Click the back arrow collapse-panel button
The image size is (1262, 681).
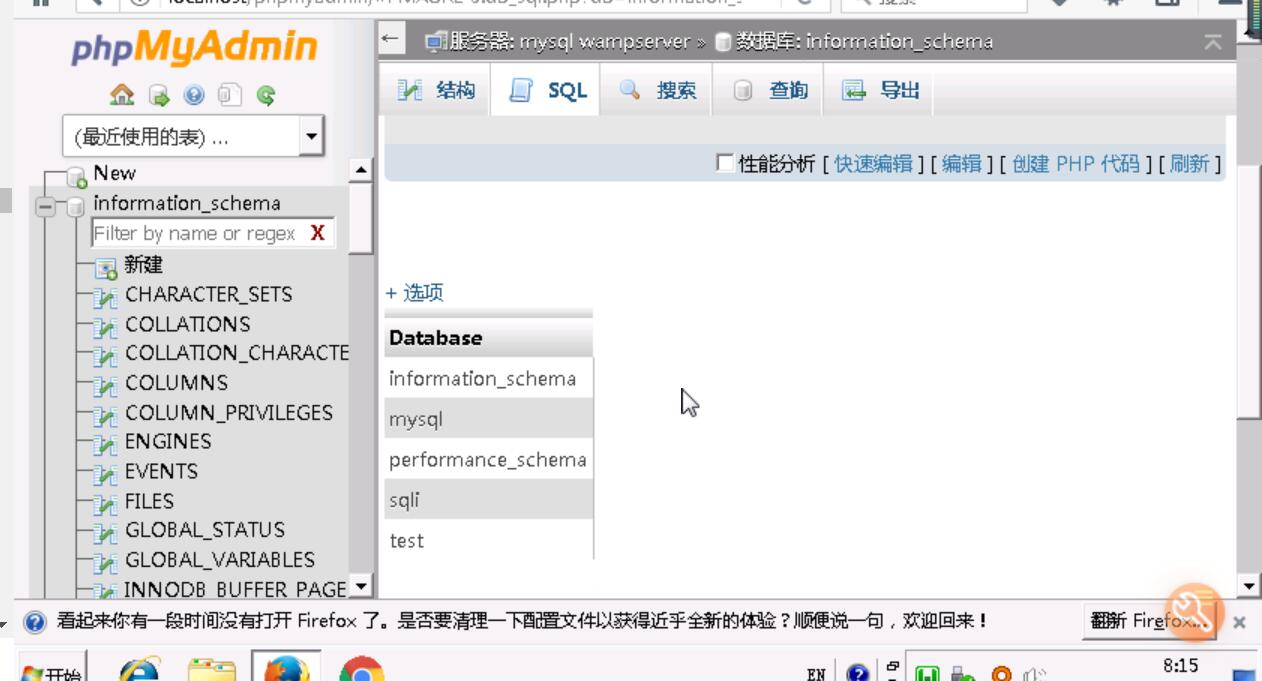391,40
